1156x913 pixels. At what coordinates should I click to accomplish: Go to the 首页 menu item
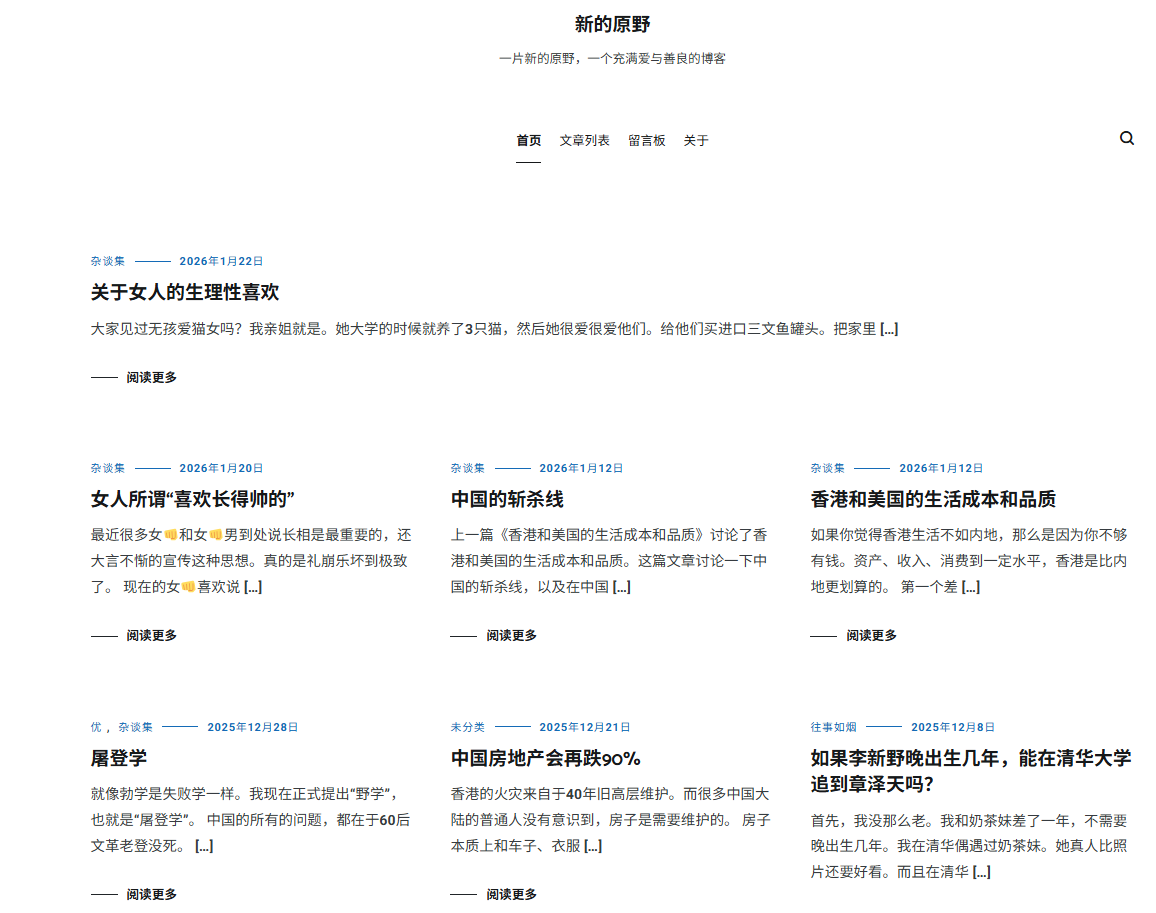point(528,141)
